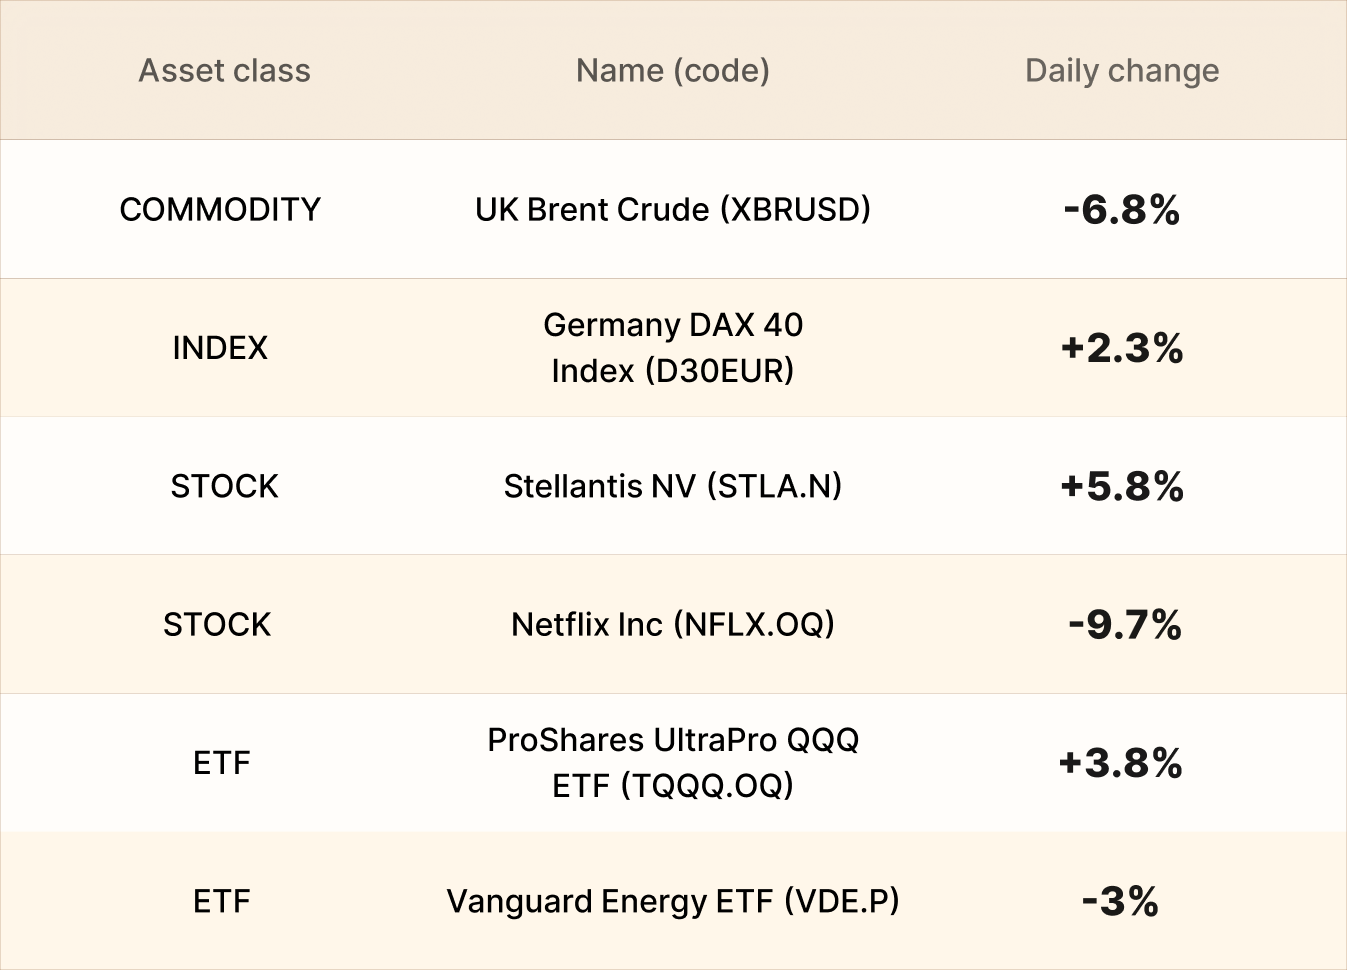Select STOCK label in the Netflix row
This screenshot has width=1347, height=970.
coord(217,625)
